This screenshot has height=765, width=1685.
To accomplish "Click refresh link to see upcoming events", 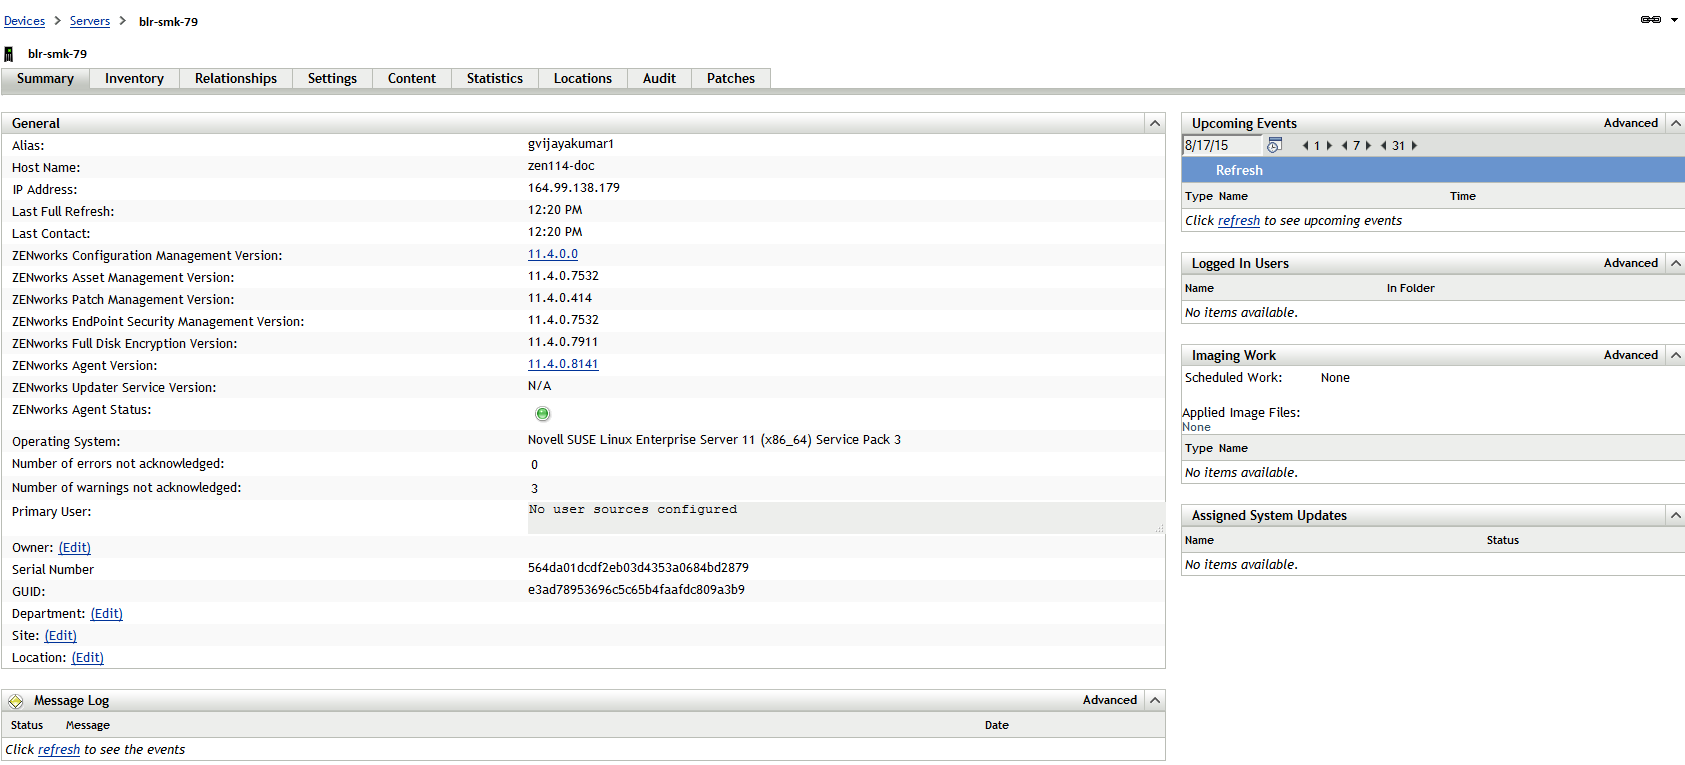I will pyautogui.click(x=1239, y=221).
